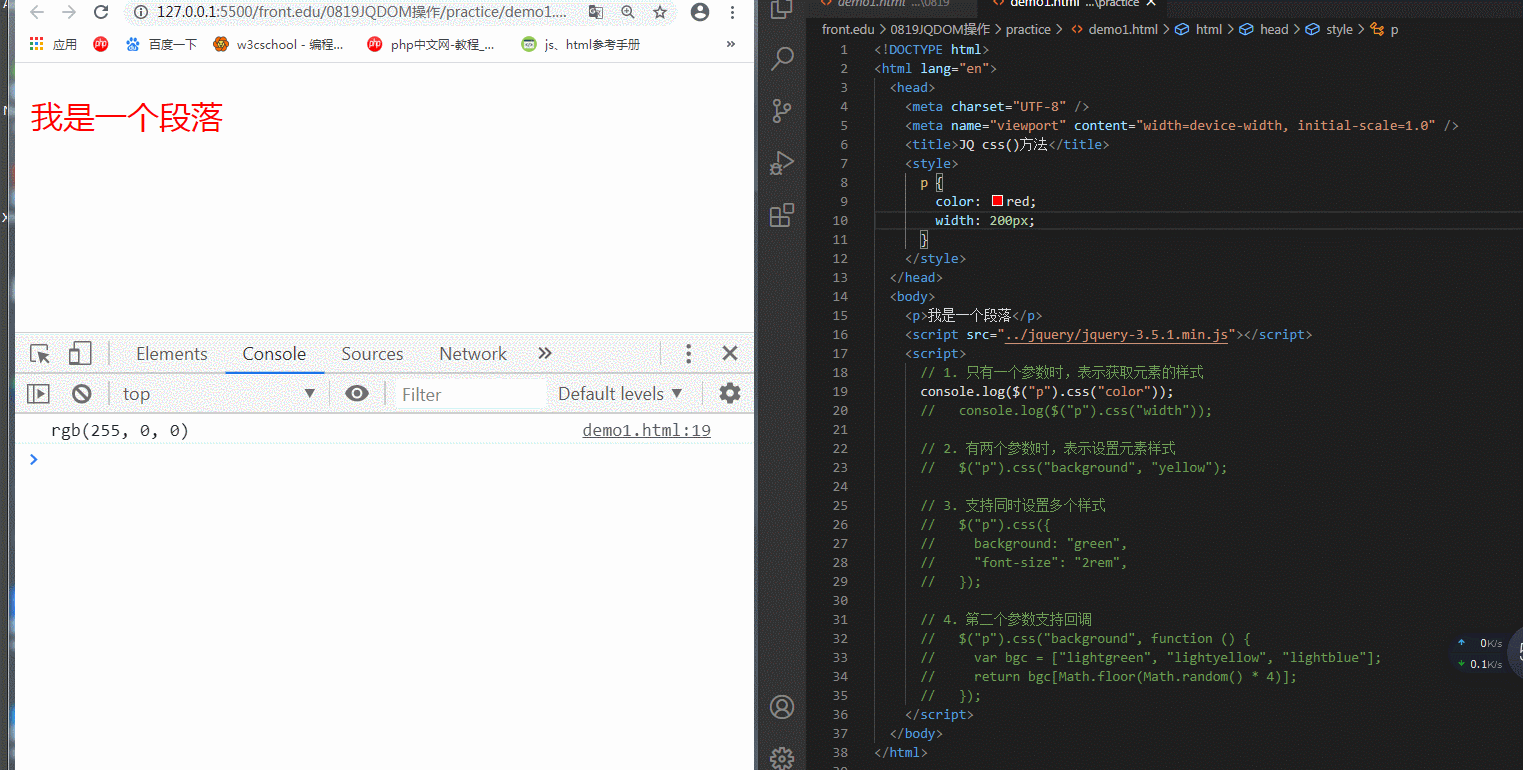The height and width of the screenshot is (770, 1523).
Task: Open the php中文网-教程 bookmark
Action: point(431,44)
